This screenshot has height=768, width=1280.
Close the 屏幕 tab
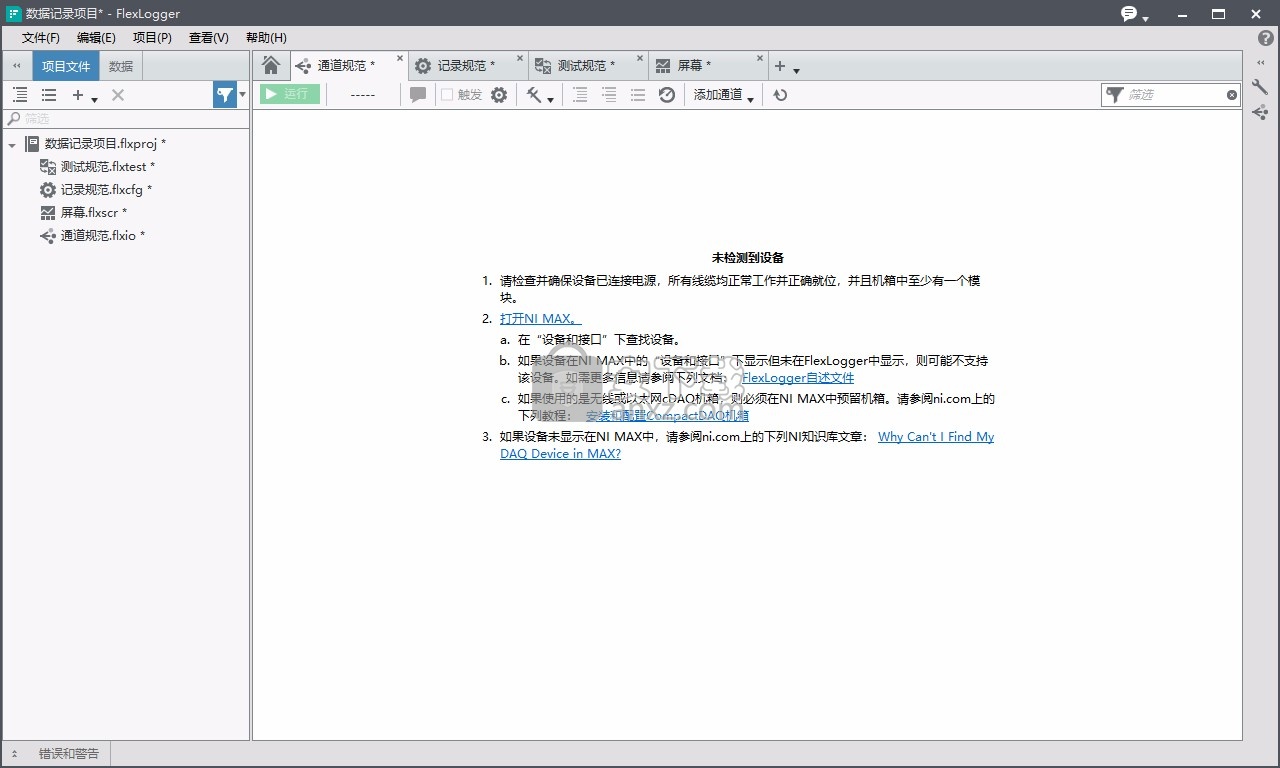(760, 59)
